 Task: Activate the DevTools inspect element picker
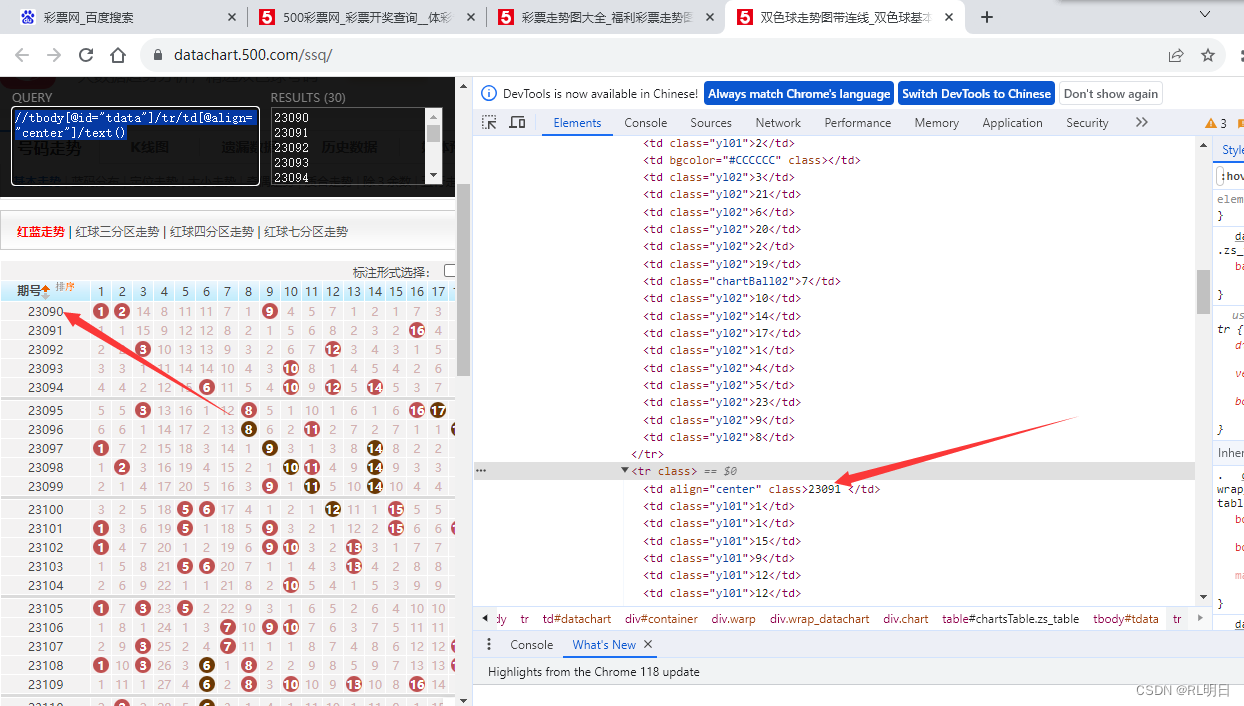489,122
